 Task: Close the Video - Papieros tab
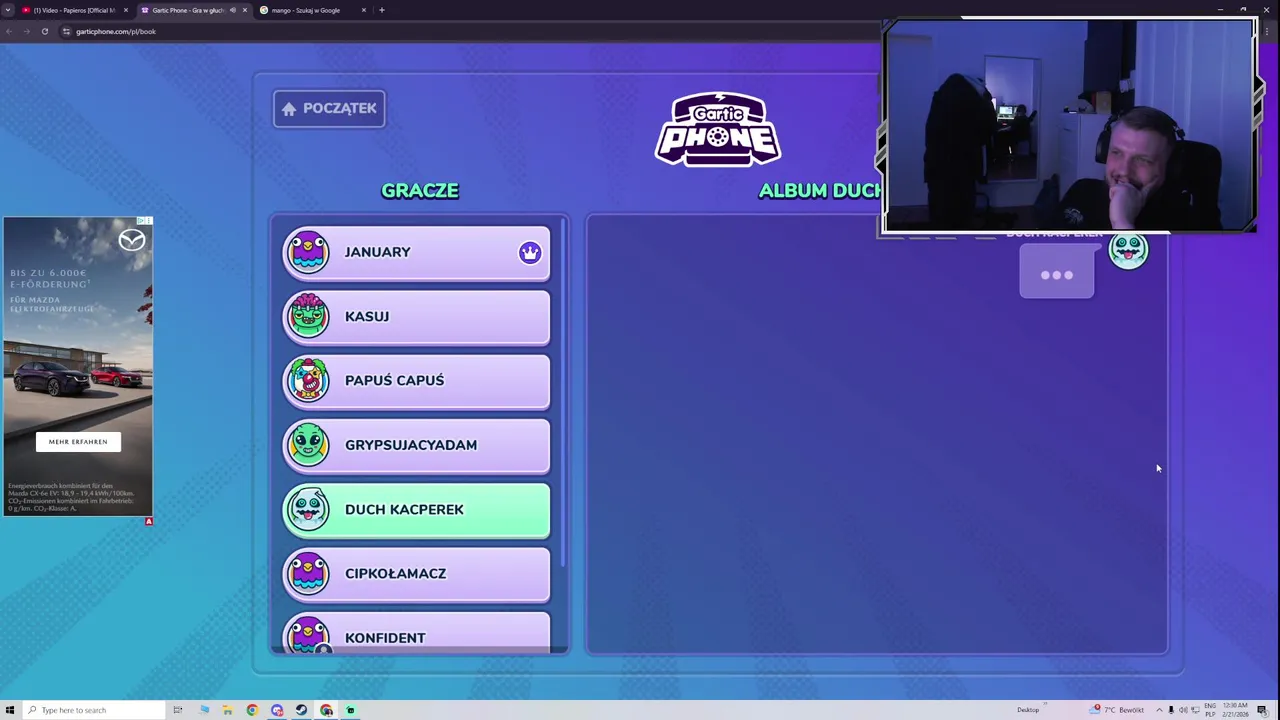tap(126, 10)
